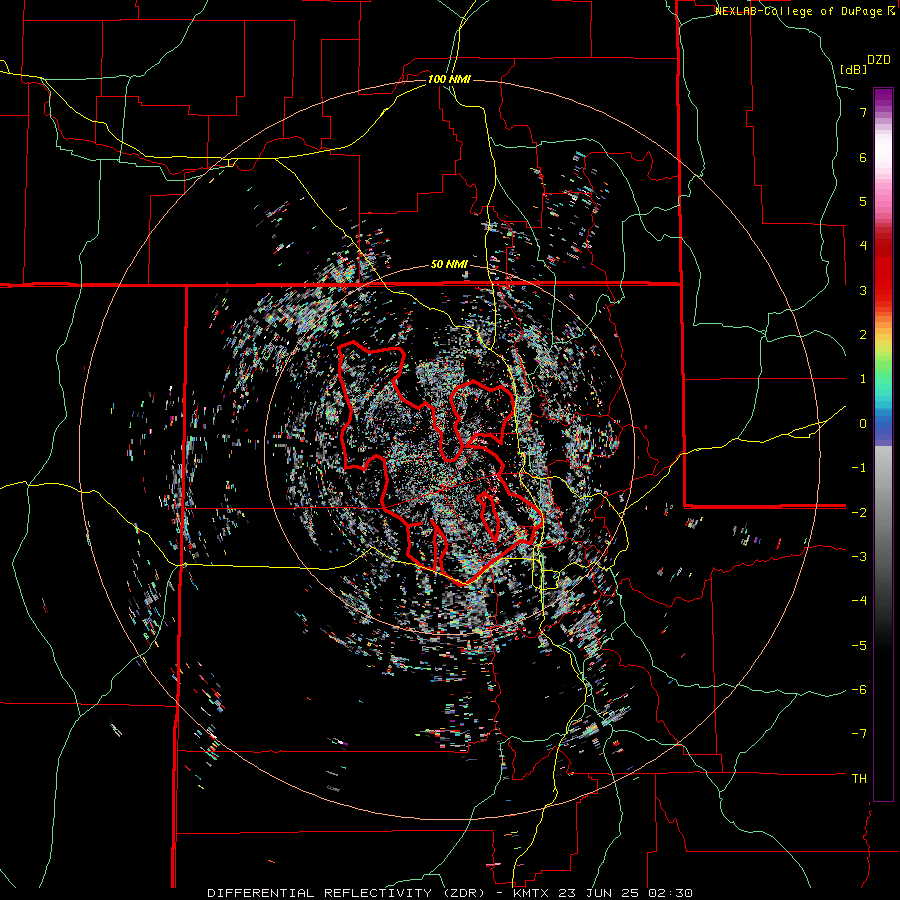Select the -2 value on the scale

[x=859, y=512]
